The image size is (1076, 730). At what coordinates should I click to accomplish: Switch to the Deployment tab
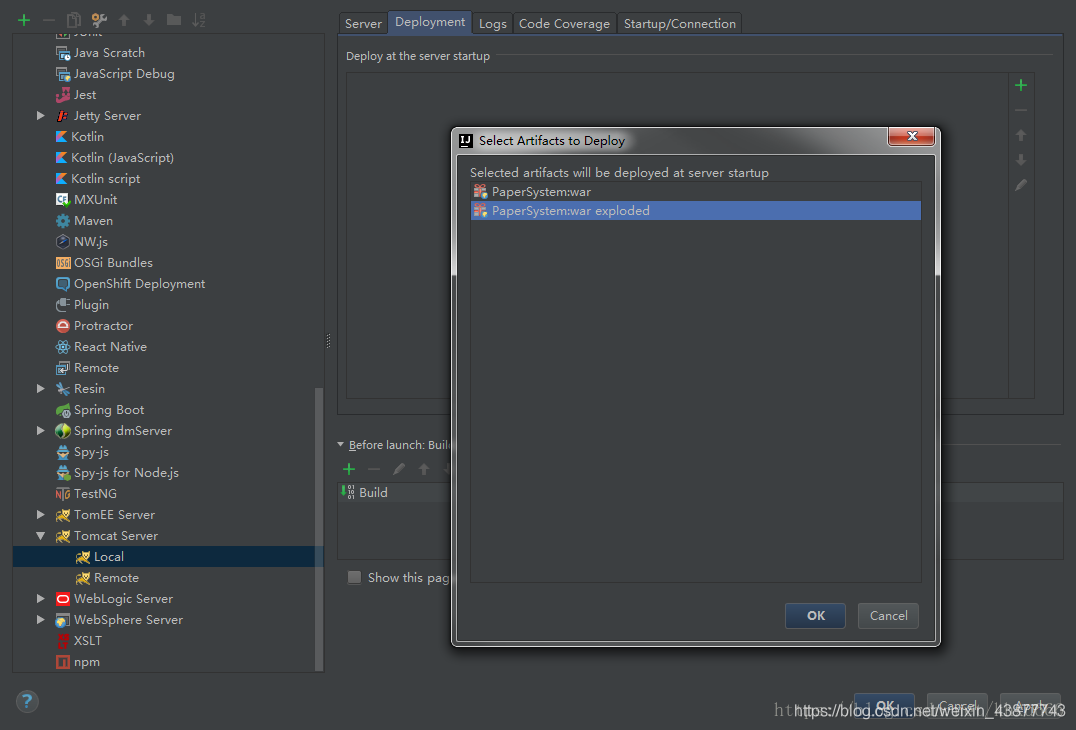point(430,22)
